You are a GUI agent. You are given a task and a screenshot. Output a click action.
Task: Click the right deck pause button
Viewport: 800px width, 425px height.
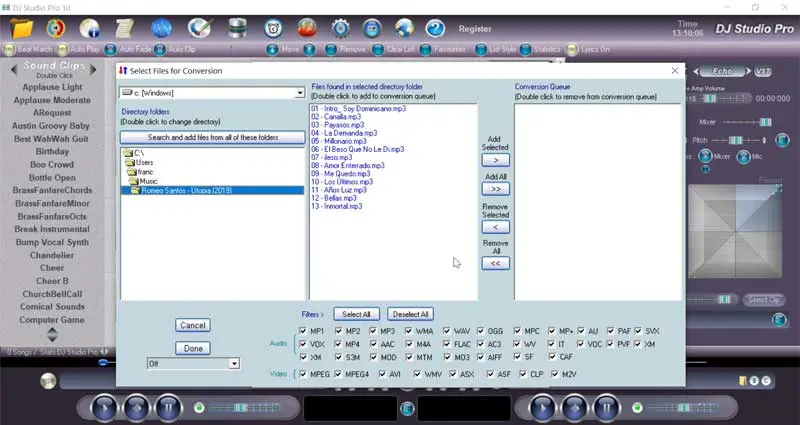(x=607, y=408)
